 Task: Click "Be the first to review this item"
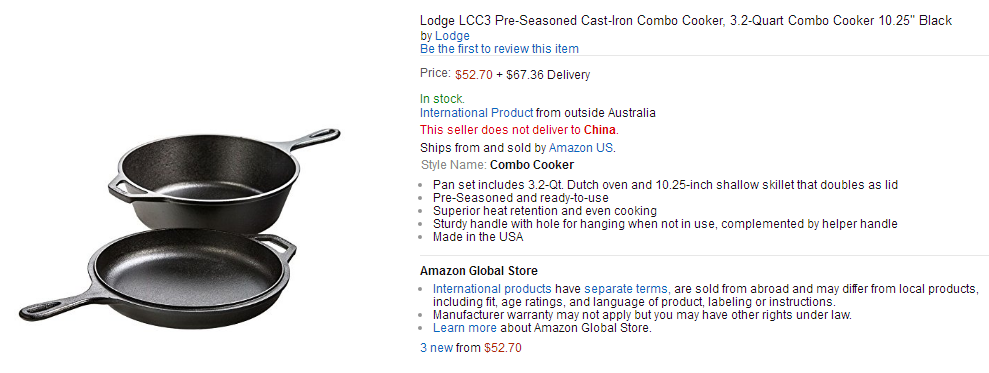pyautogui.click(x=500, y=49)
